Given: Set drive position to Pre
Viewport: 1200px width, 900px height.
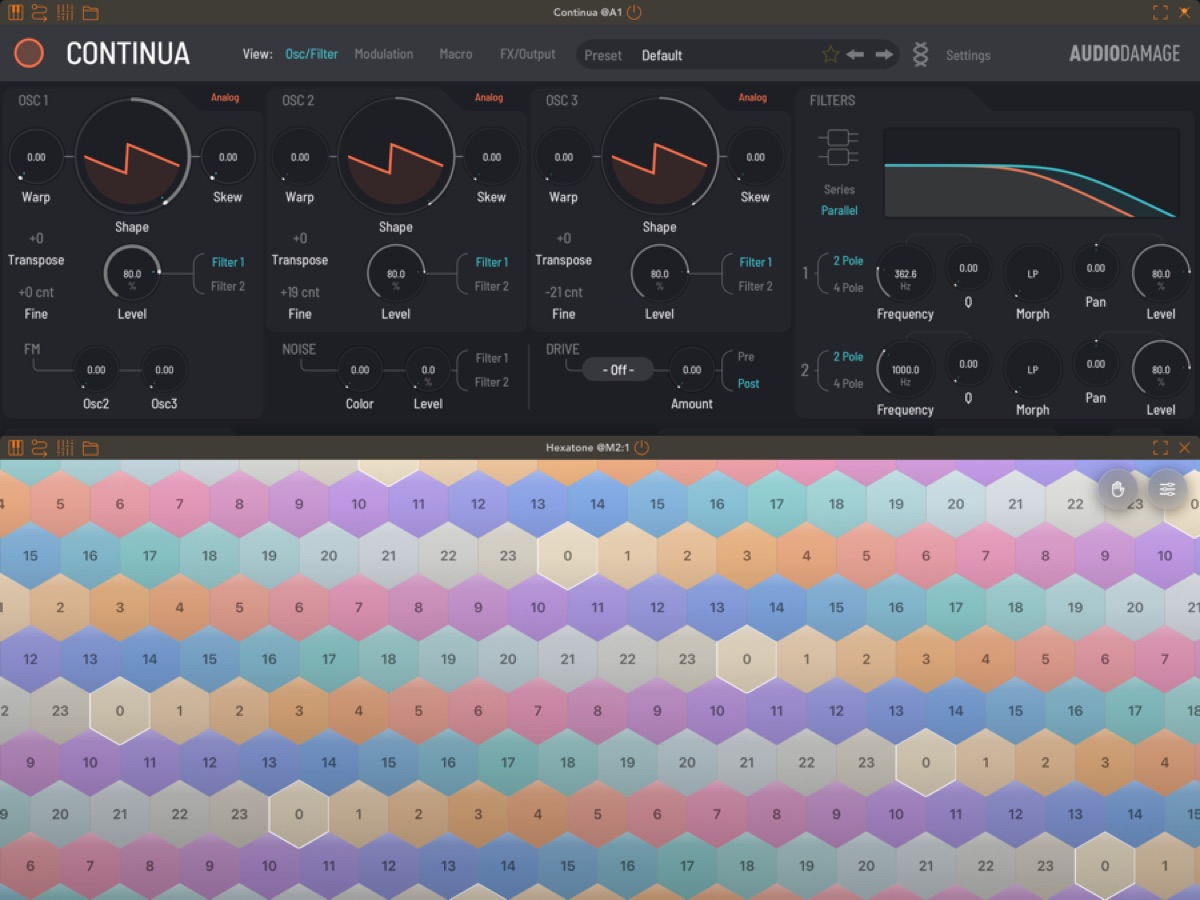Looking at the screenshot, I should coord(746,357).
